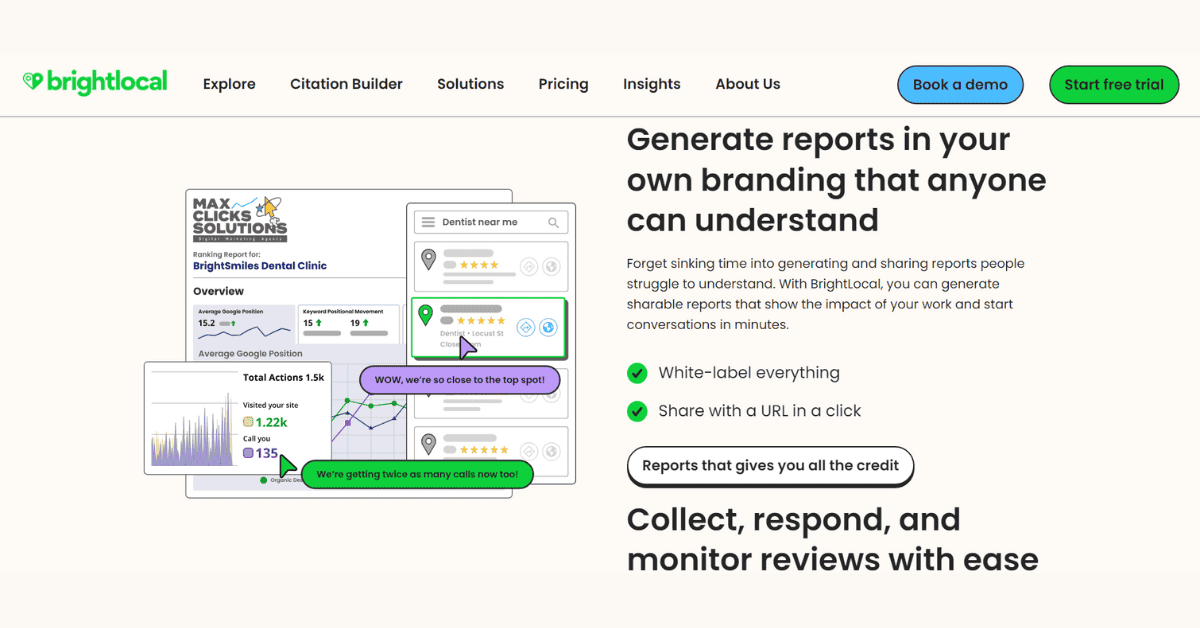Click the 'Generate reports in your own branding' heading

pos(836,179)
